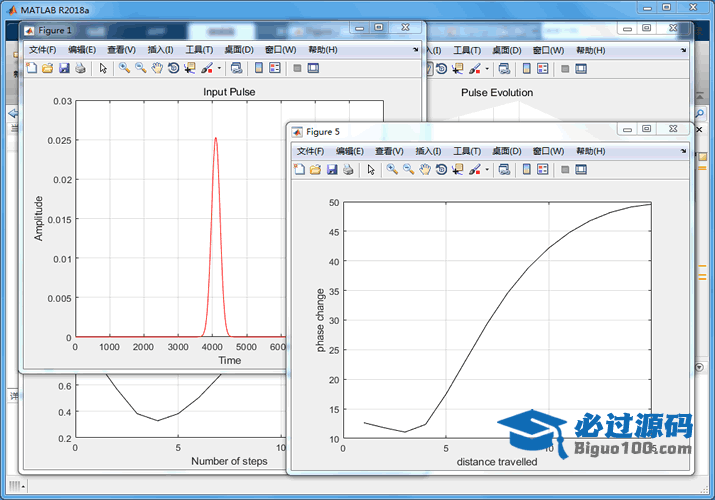The height and width of the screenshot is (500, 715).
Task: Open Brush color dropdown arrow in Figure 5
Action: coord(486,170)
